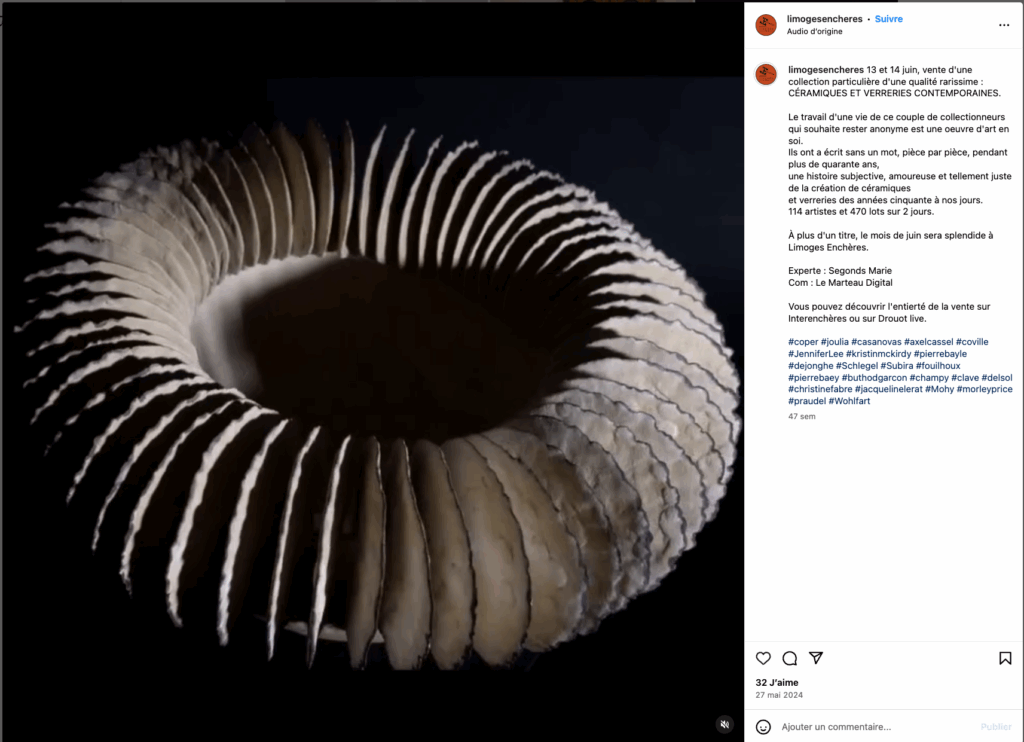The width and height of the screenshot is (1024, 742).
Task: Save post with bookmark icon
Action: click(1005, 658)
